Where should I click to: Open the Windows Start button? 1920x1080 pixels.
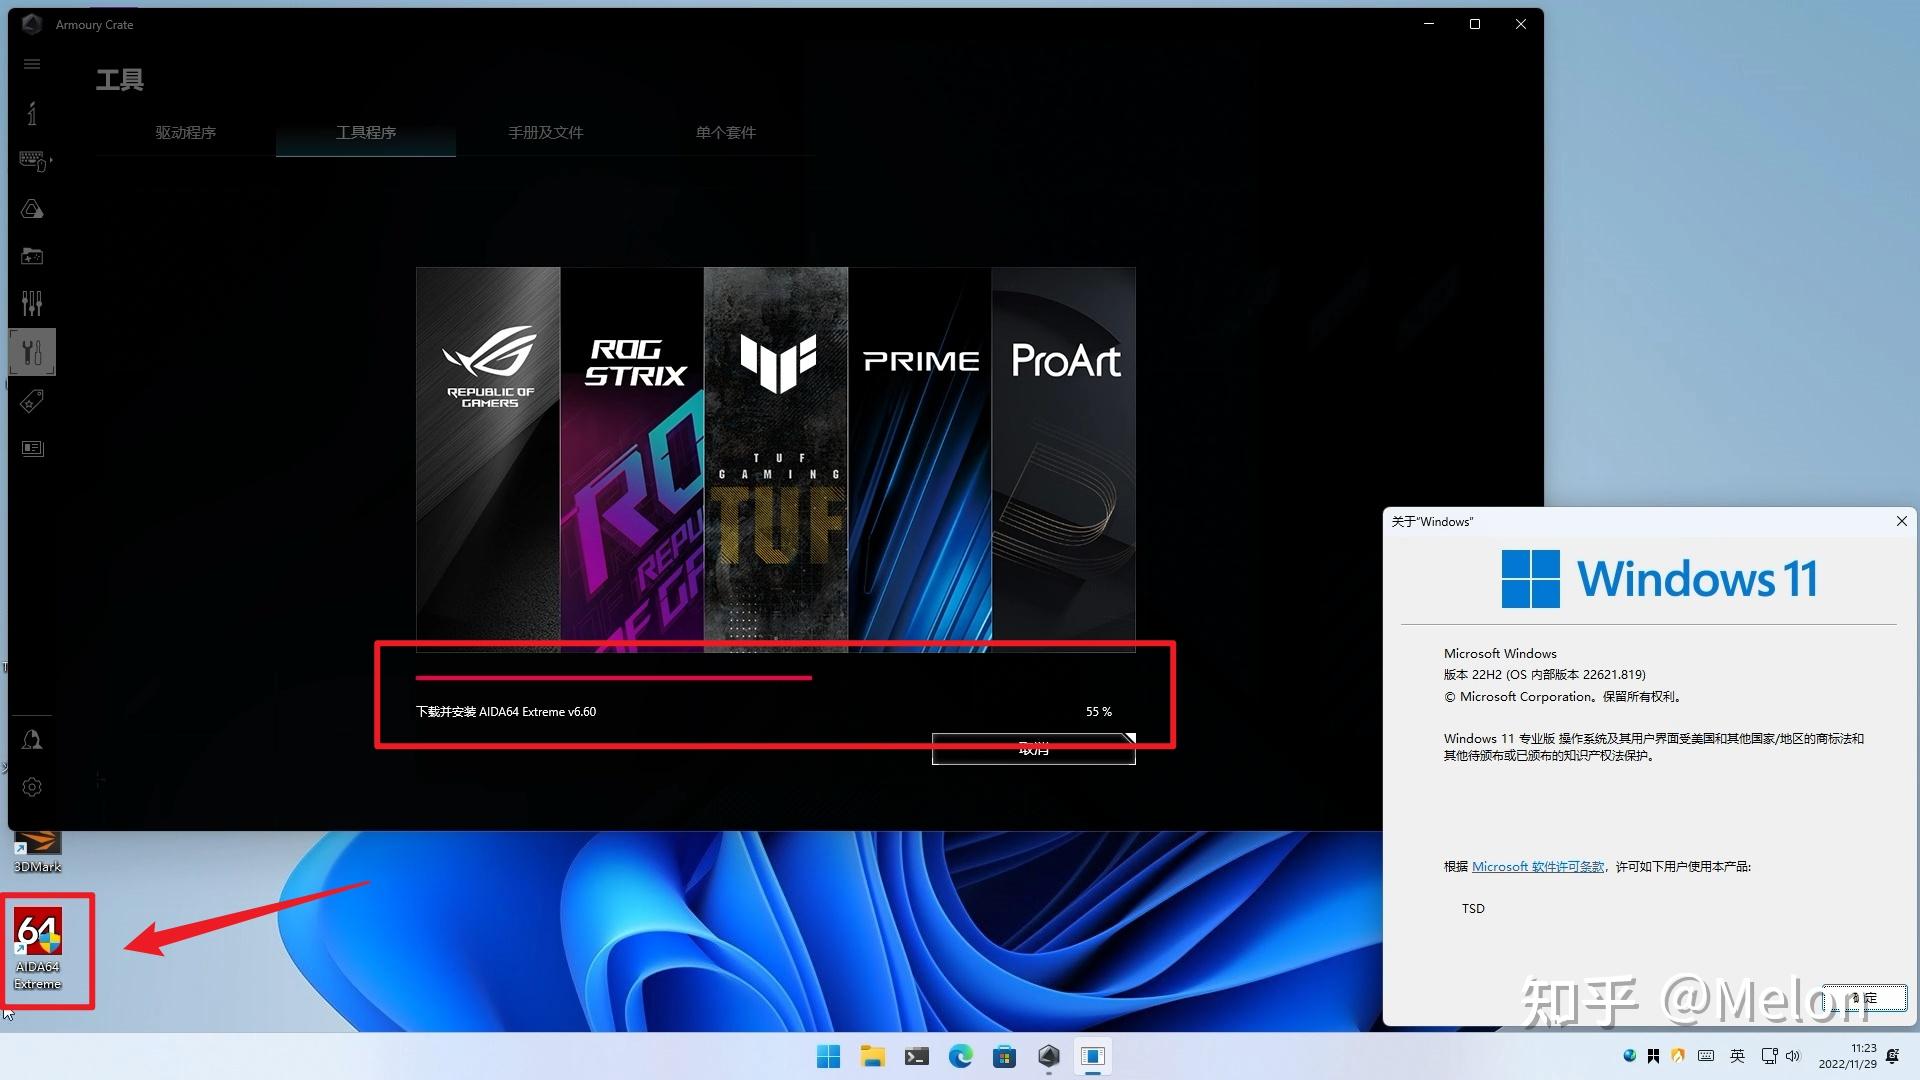tap(828, 1057)
